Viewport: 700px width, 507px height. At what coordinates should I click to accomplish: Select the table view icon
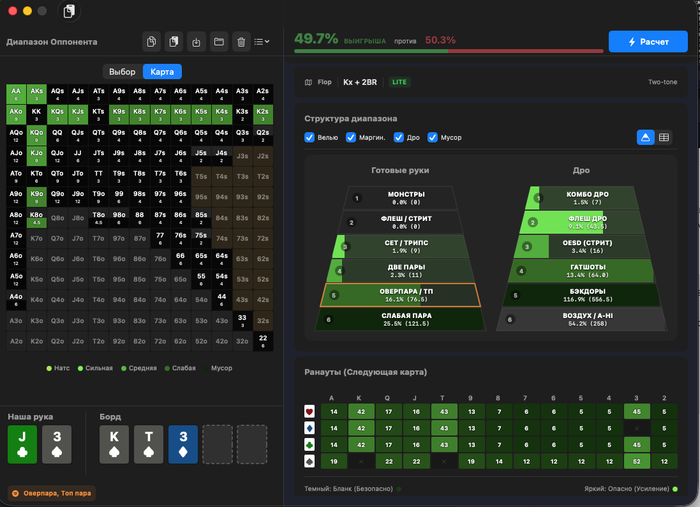[x=664, y=137]
